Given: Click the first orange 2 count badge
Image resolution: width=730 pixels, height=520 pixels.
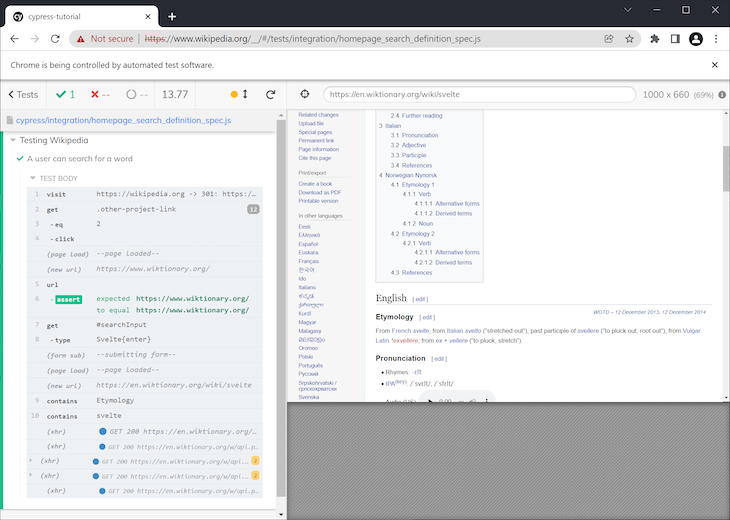Looking at the screenshot, I should point(255,460).
